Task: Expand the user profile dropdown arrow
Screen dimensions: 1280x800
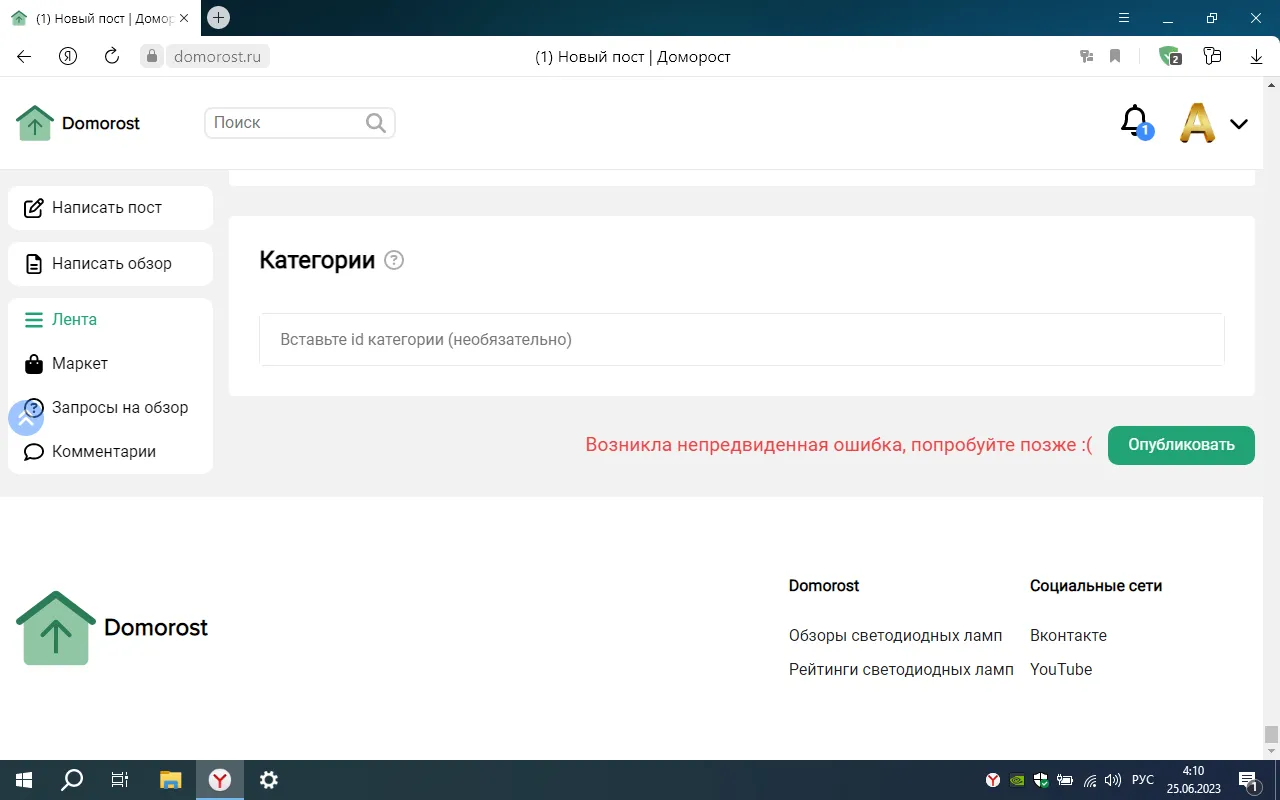Action: pos(1239,124)
